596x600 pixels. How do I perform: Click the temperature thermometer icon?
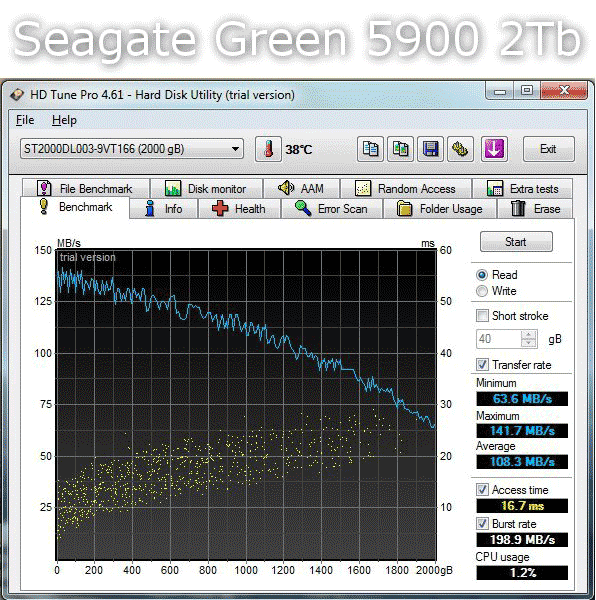[x=268, y=149]
